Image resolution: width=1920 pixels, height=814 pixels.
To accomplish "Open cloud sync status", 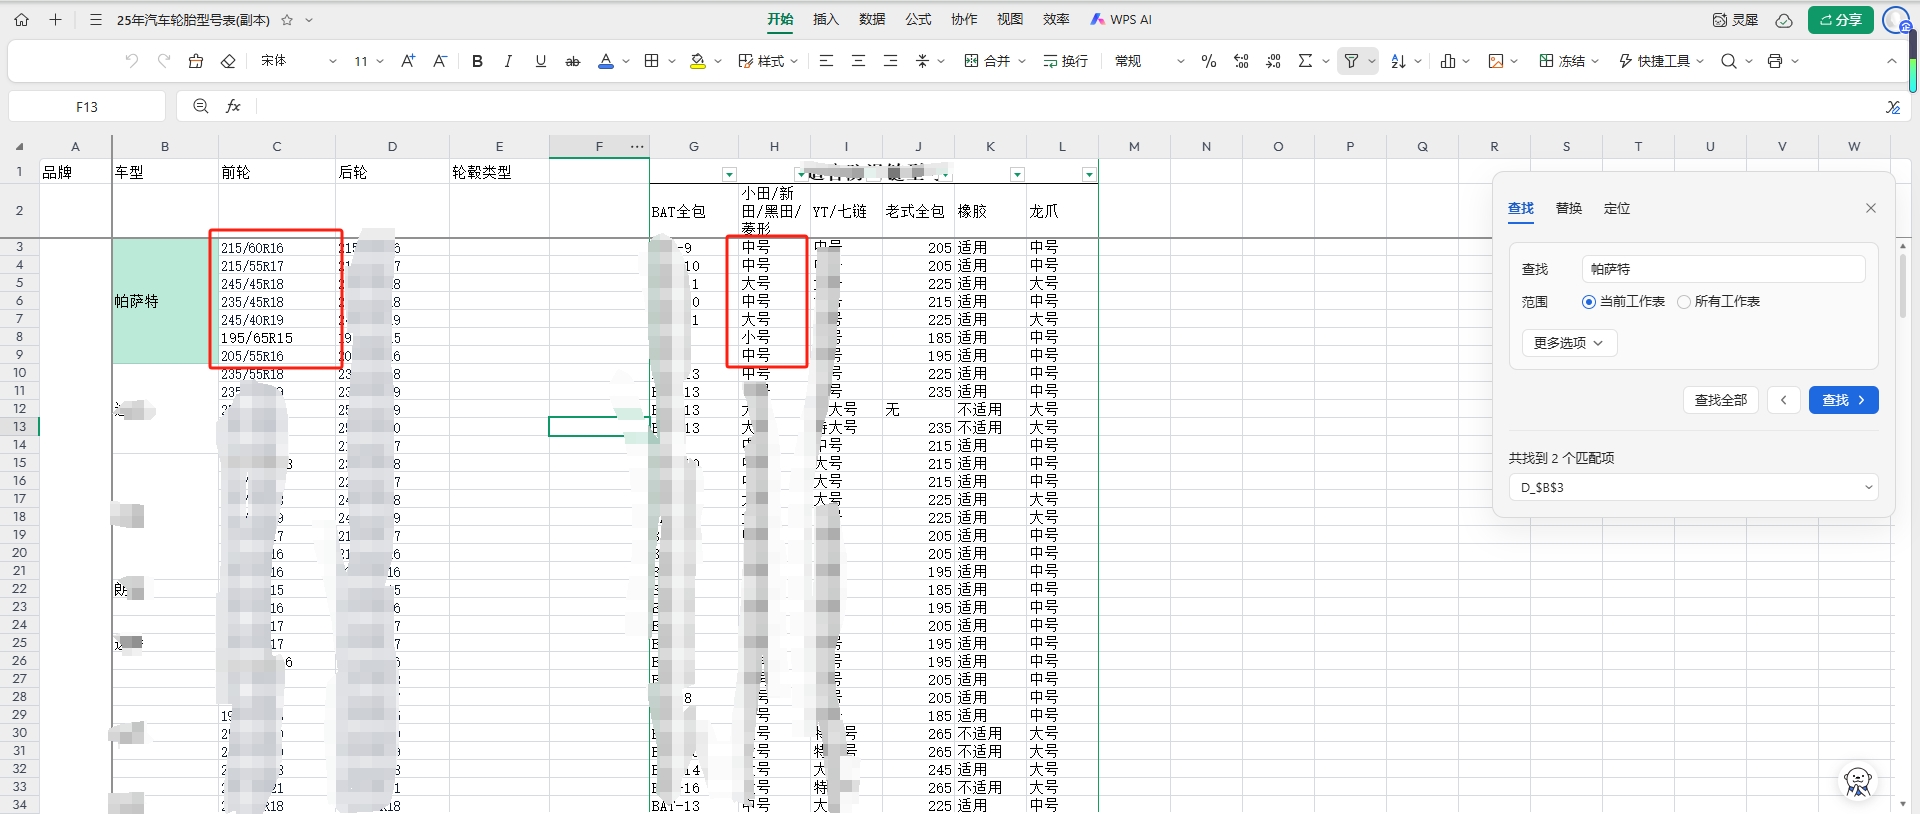I will point(1784,20).
